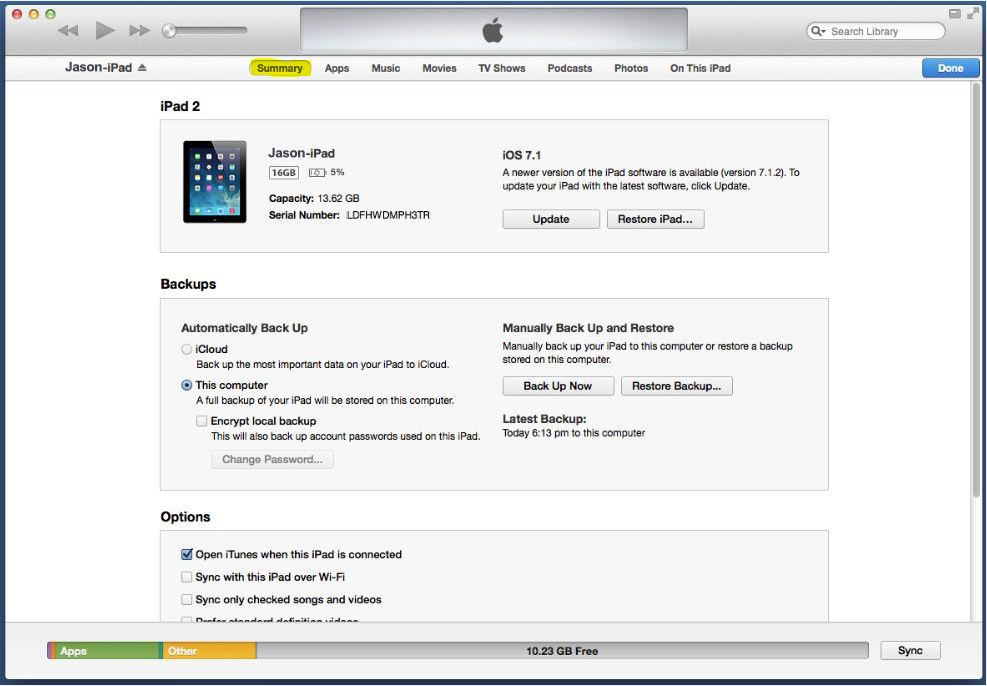
Task: Switch to the Photos tab
Action: (x=631, y=68)
